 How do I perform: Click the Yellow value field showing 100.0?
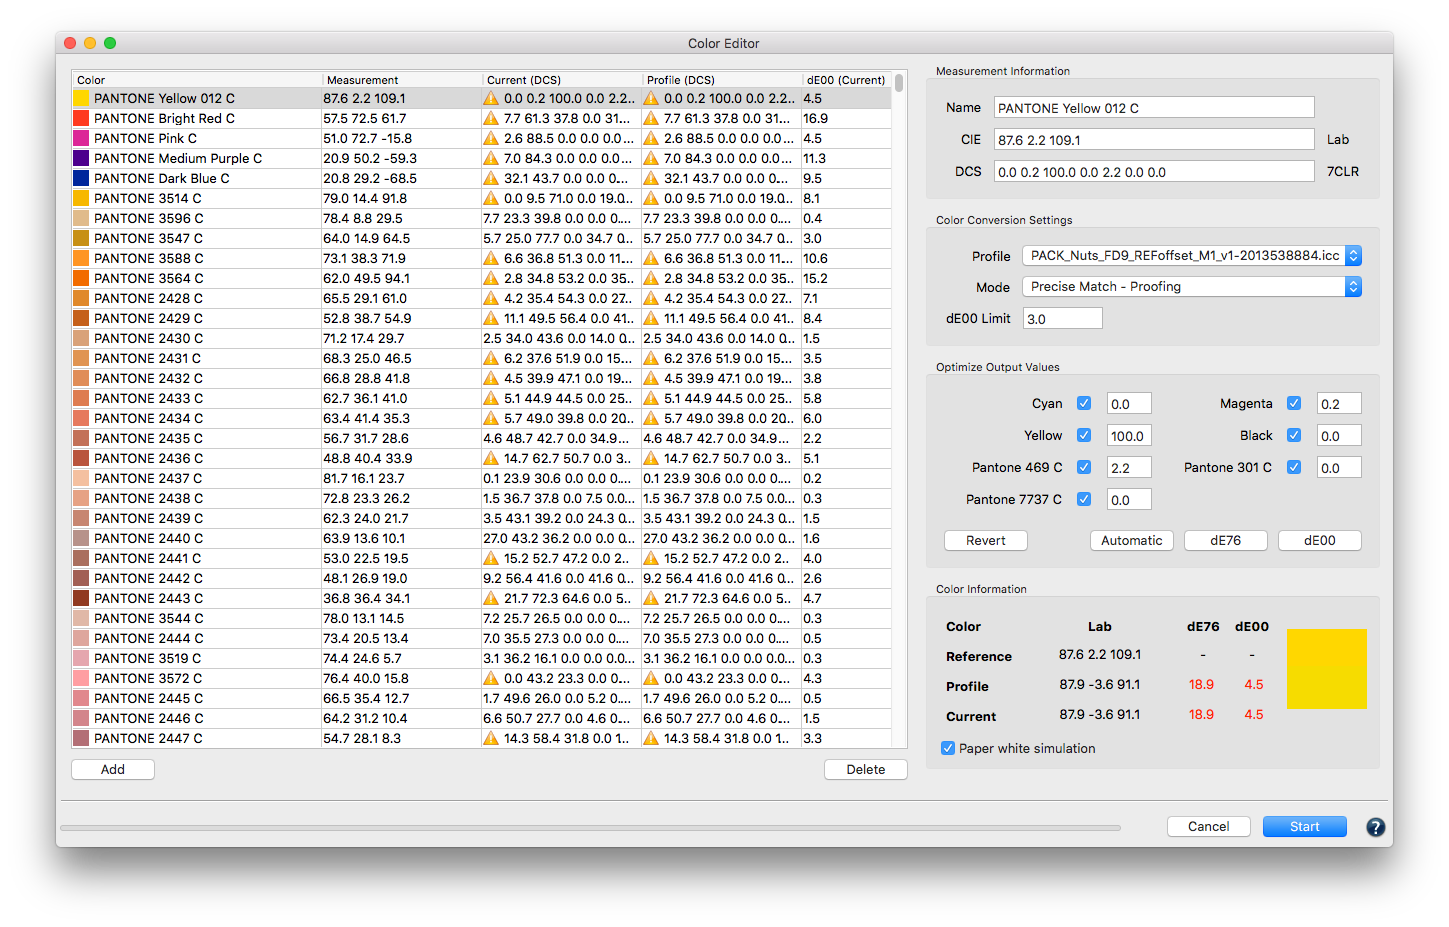click(x=1129, y=436)
